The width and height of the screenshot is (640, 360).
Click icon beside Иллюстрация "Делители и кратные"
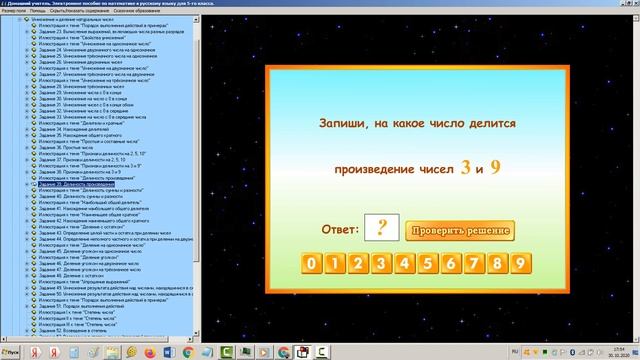pyautogui.click(x=34, y=123)
